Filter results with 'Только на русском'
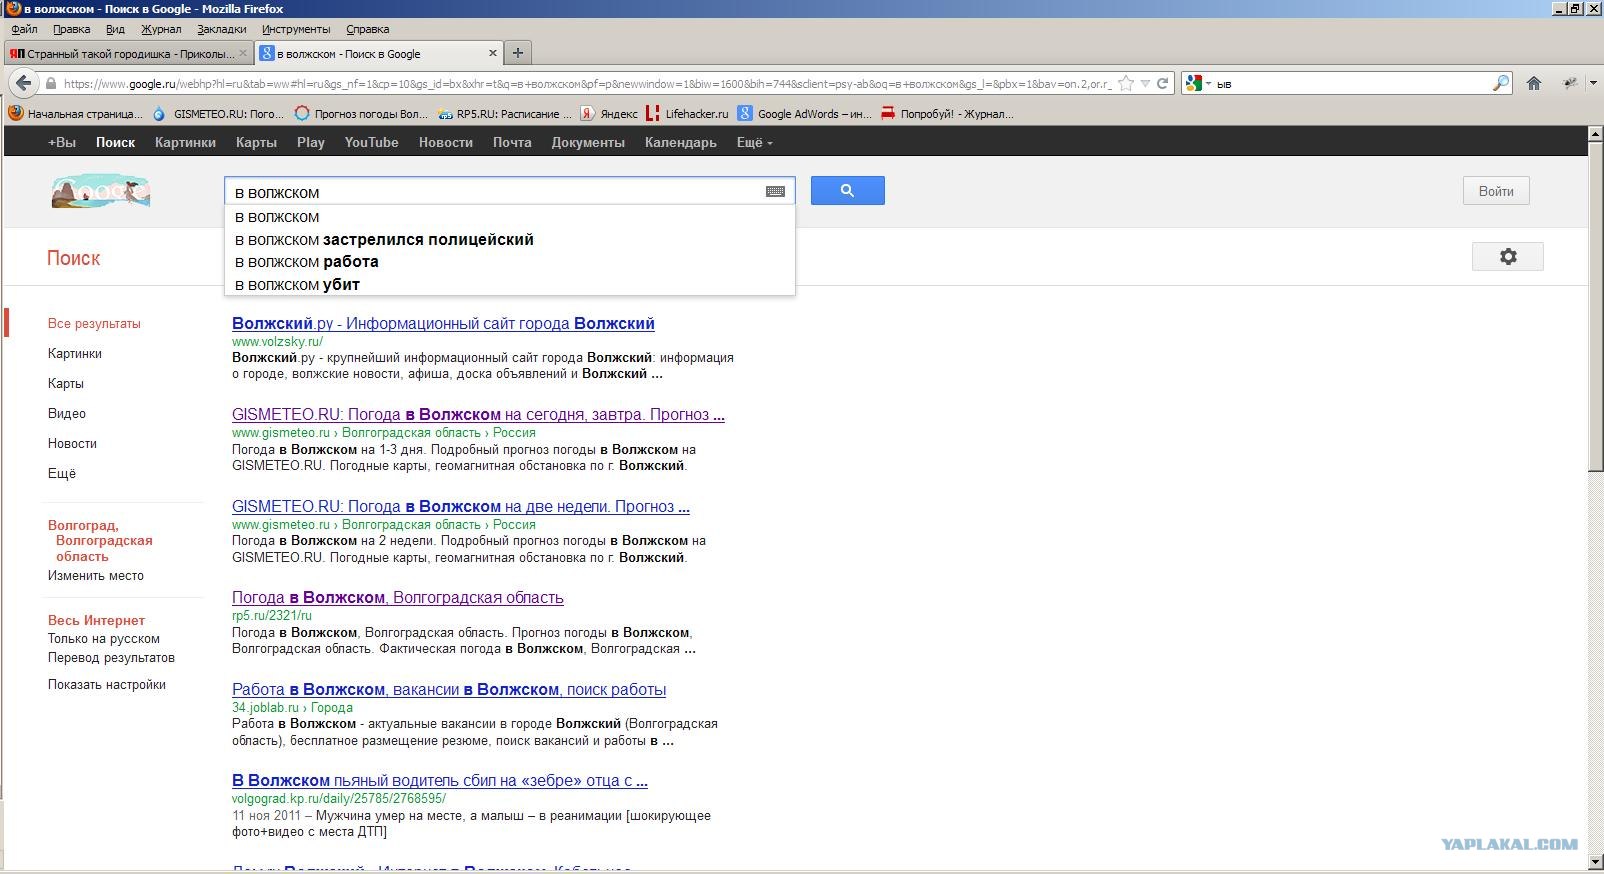The height and width of the screenshot is (874, 1604). click(x=104, y=639)
